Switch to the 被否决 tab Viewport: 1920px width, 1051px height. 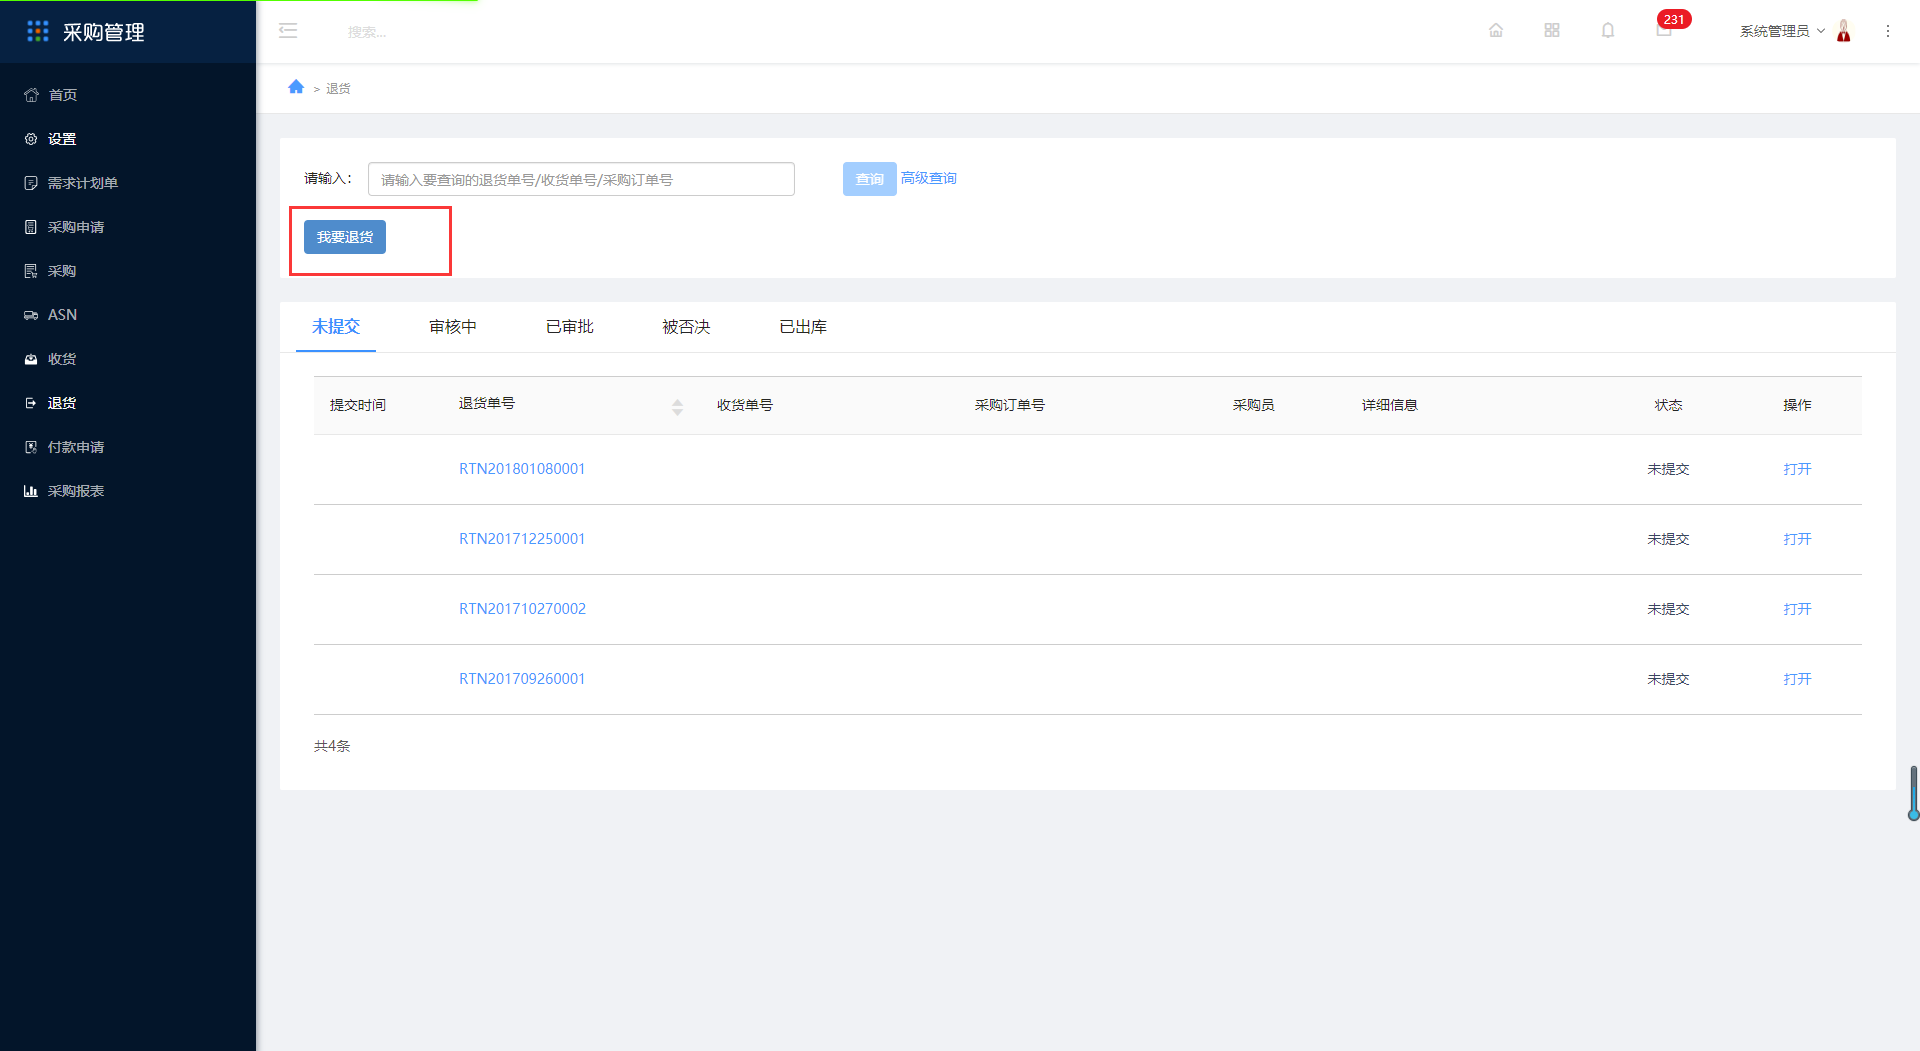(x=686, y=327)
